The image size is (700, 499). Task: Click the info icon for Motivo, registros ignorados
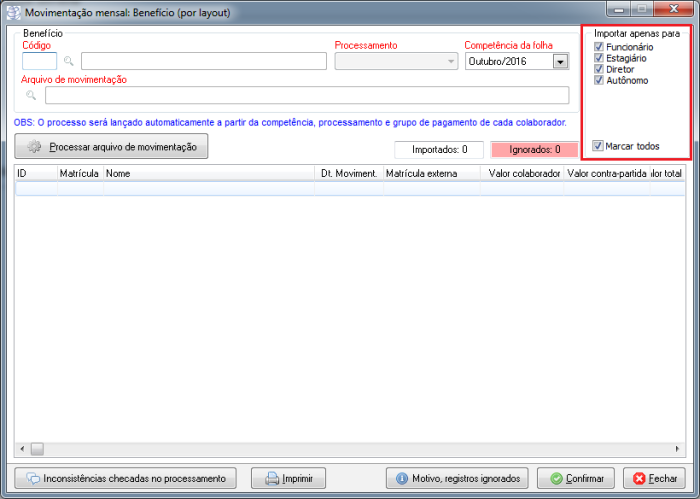click(400, 478)
